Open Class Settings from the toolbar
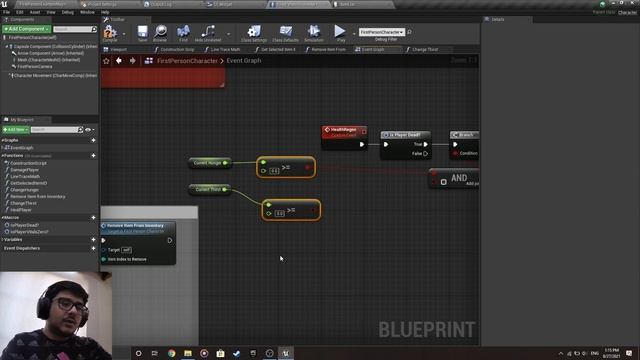640x360 pixels. 254,33
